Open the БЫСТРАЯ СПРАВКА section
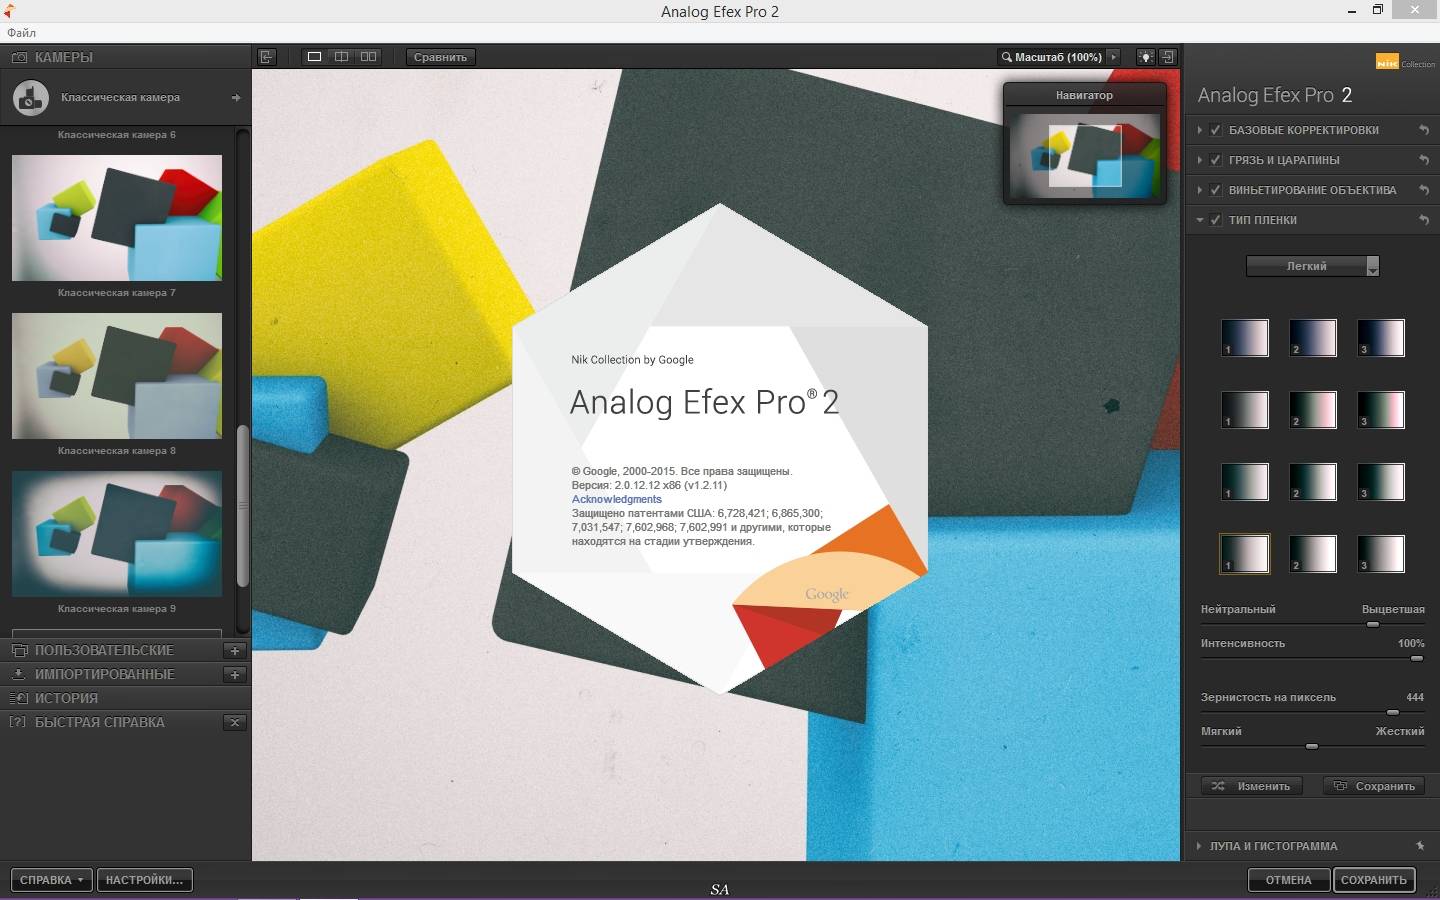1440x900 pixels. point(100,722)
